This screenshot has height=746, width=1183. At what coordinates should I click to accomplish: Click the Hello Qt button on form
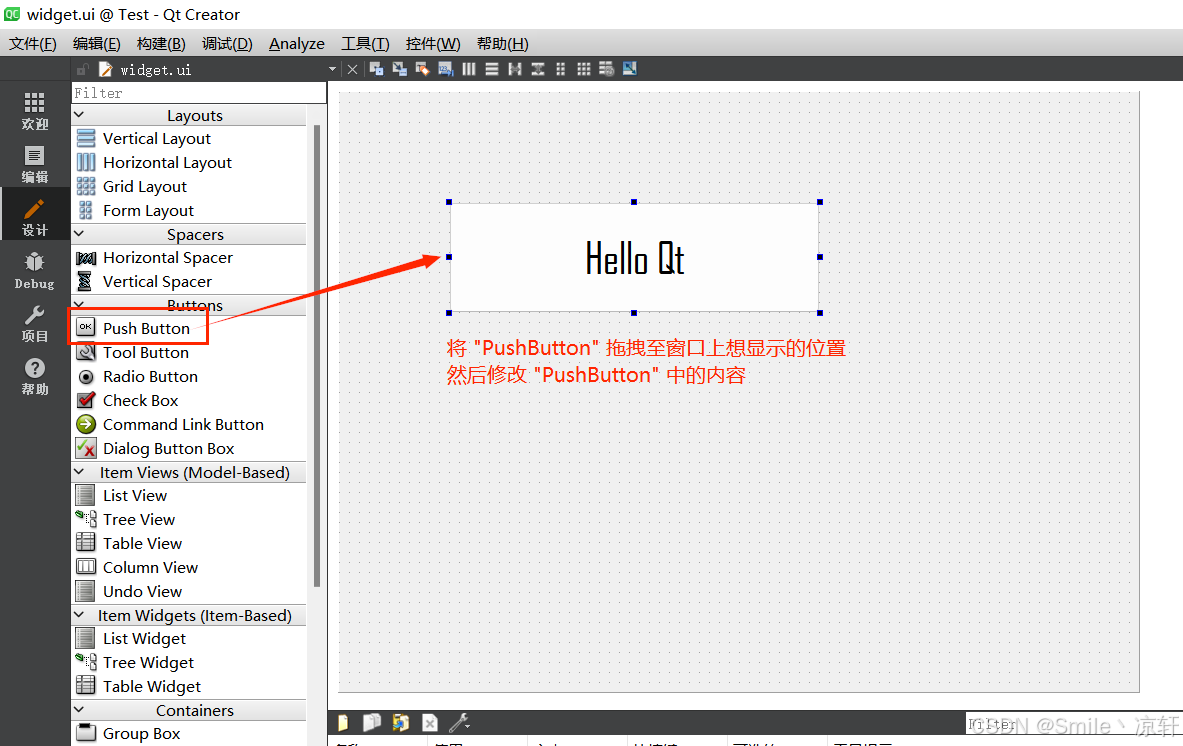point(635,257)
